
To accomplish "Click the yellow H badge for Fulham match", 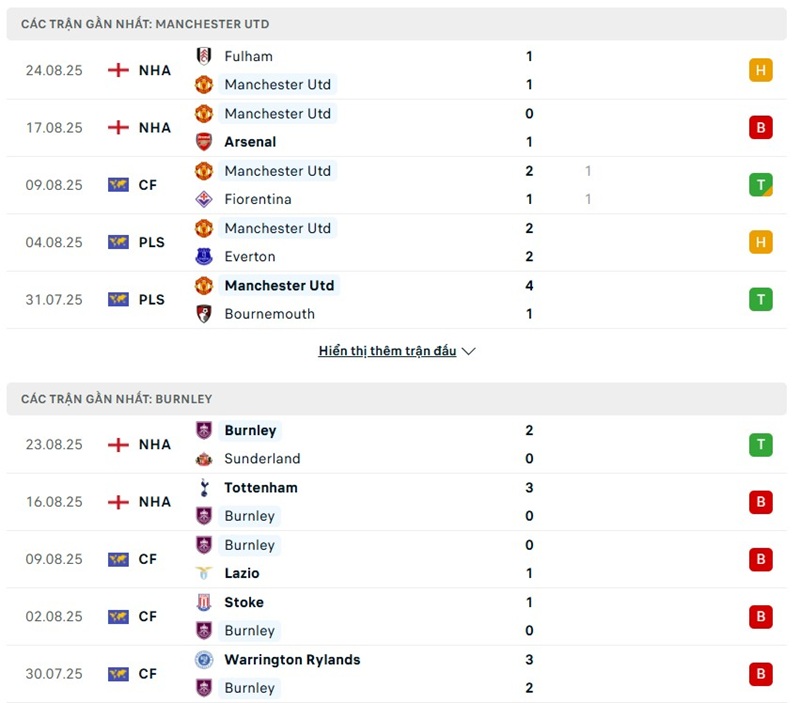I will pos(760,70).
